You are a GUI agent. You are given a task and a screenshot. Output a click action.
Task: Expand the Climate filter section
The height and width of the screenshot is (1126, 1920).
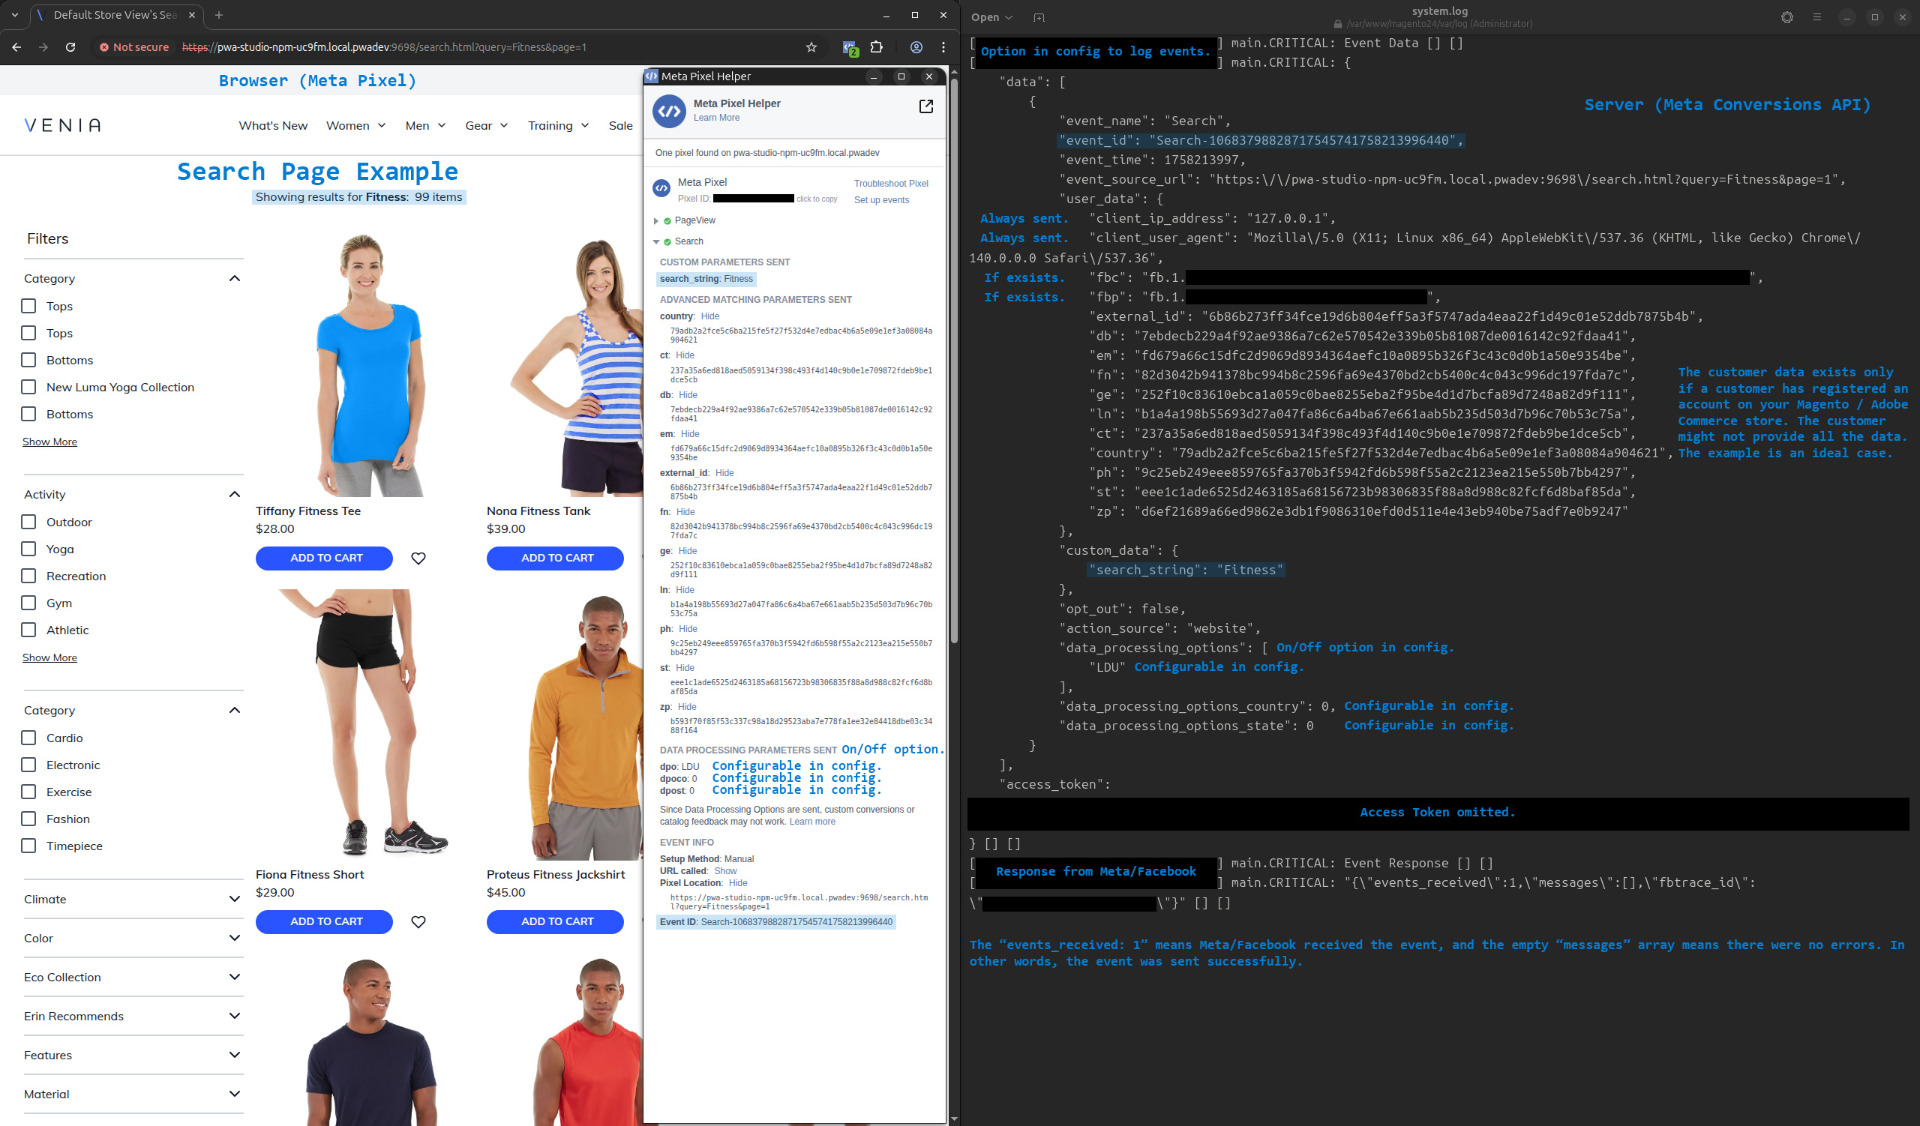234,899
